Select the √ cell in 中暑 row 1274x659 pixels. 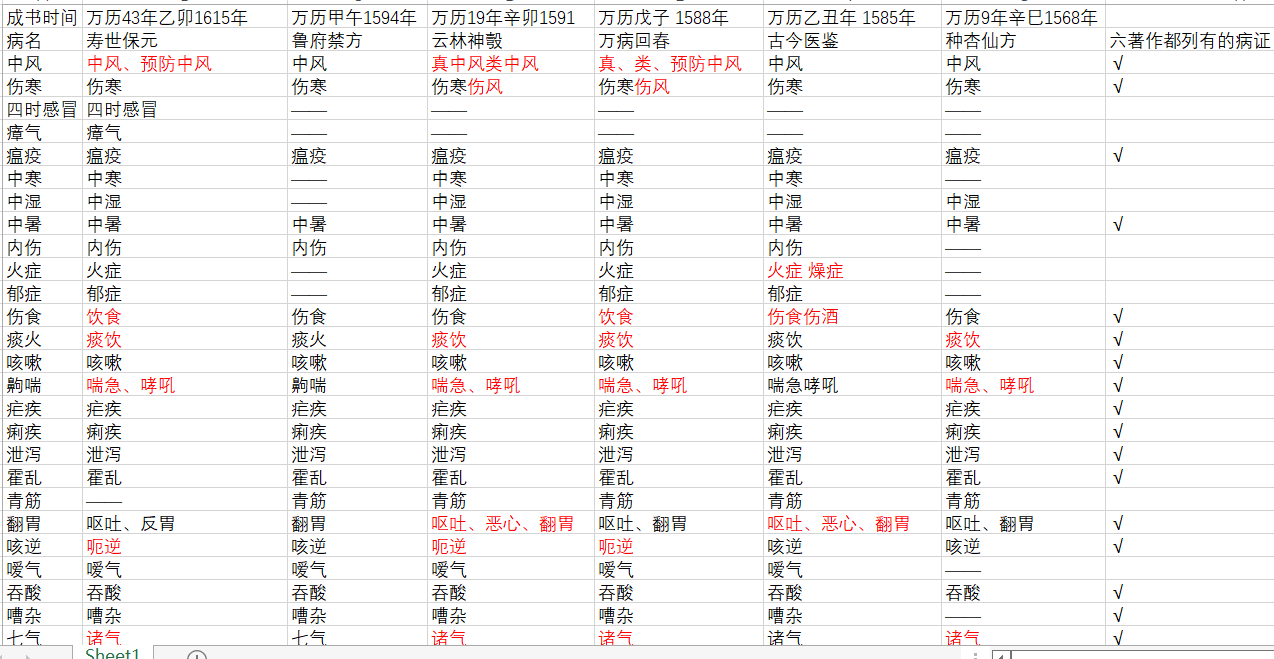tap(1189, 224)
